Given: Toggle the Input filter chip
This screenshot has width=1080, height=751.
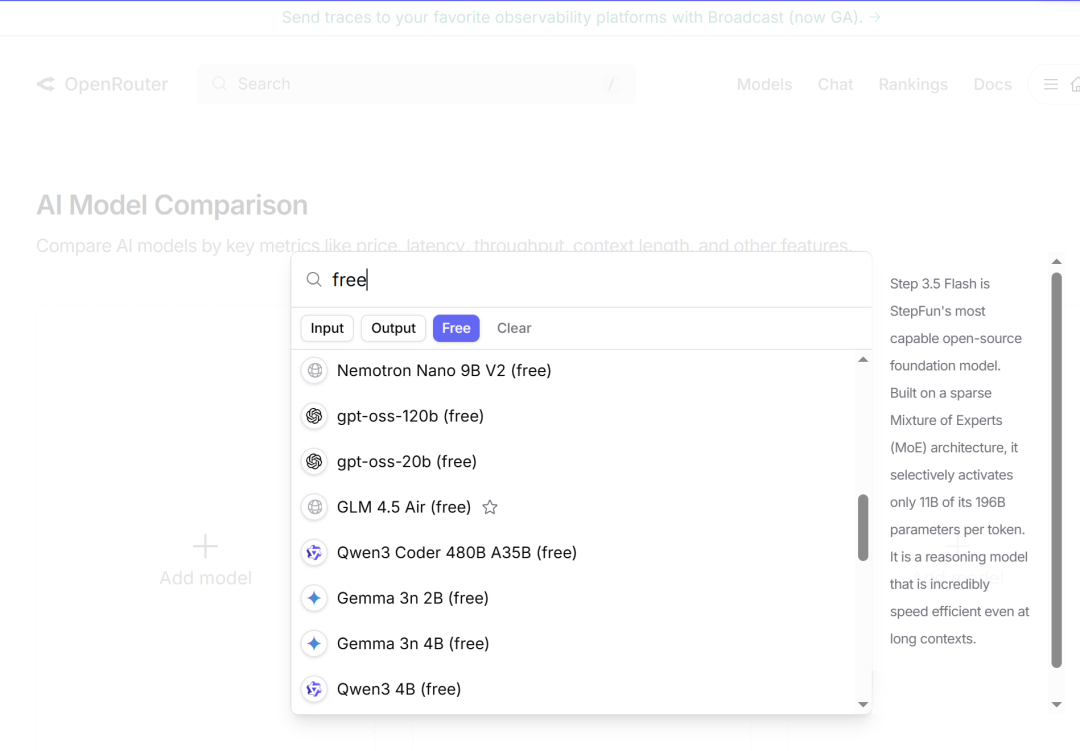Looking at the screenshot, I should click(327, 328).
